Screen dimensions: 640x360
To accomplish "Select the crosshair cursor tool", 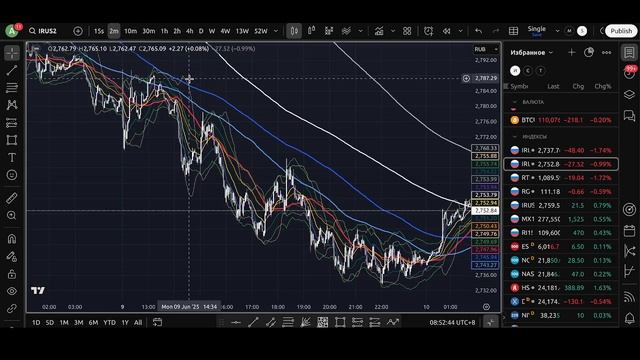I will point(12,53).
